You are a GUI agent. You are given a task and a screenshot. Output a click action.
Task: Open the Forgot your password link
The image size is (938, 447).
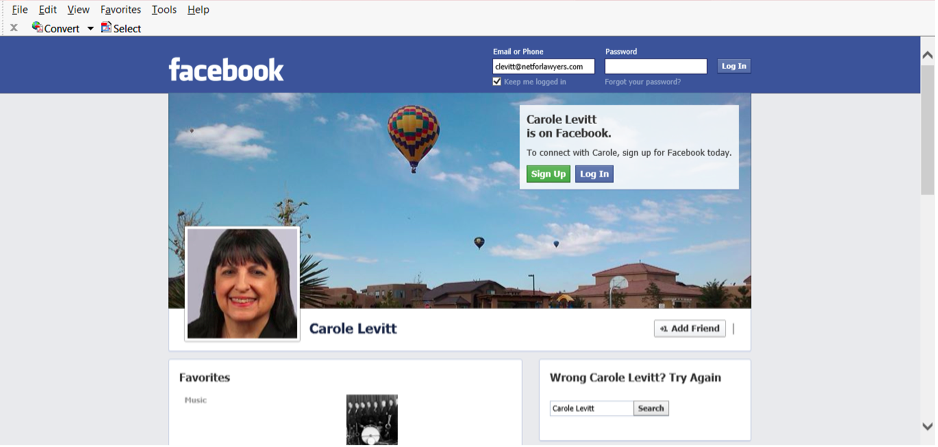(x=642, y=82)
